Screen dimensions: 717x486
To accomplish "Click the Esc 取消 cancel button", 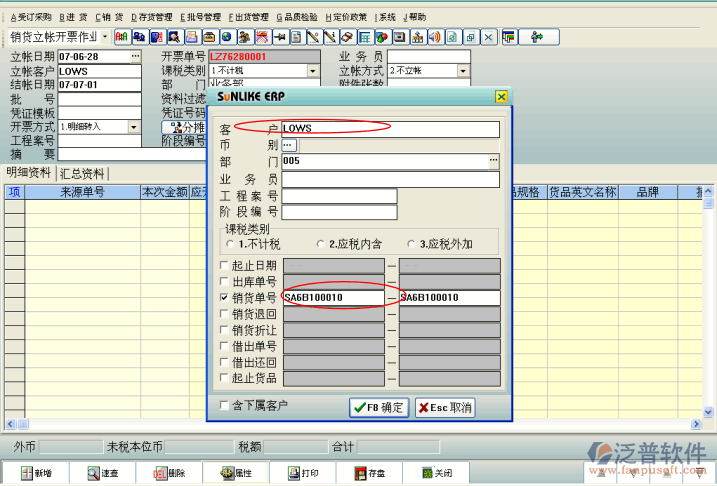I will (444, 407).
